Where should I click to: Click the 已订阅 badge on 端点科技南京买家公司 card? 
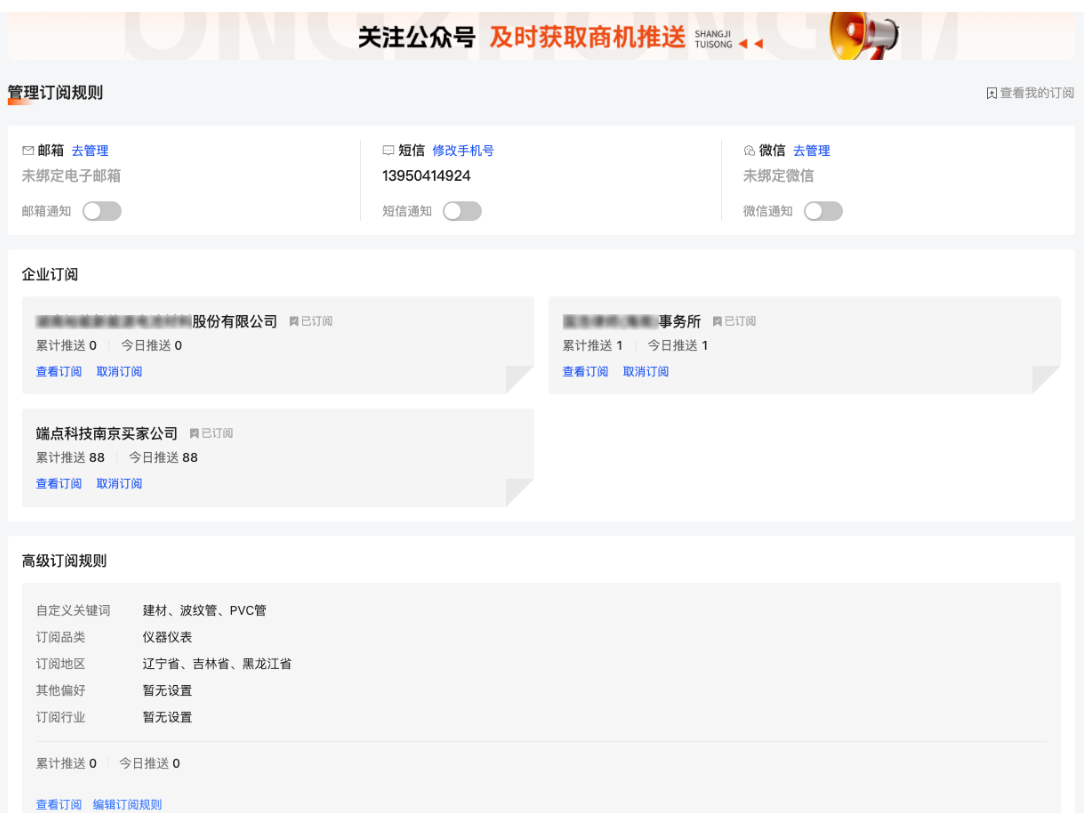(211, 433)
